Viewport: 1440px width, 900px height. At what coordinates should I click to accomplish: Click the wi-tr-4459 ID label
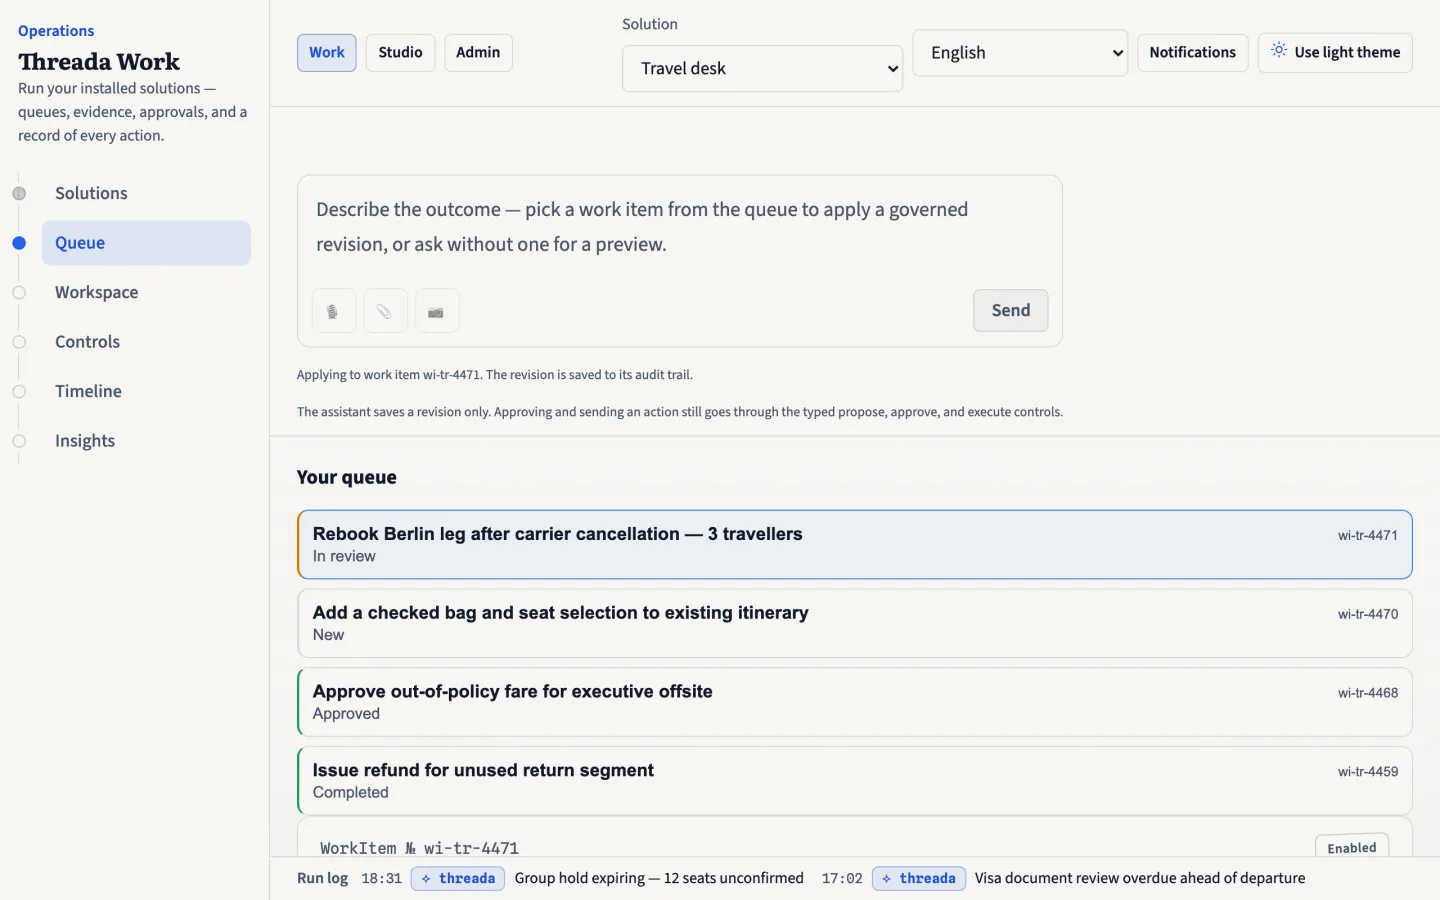point(1367,772)
